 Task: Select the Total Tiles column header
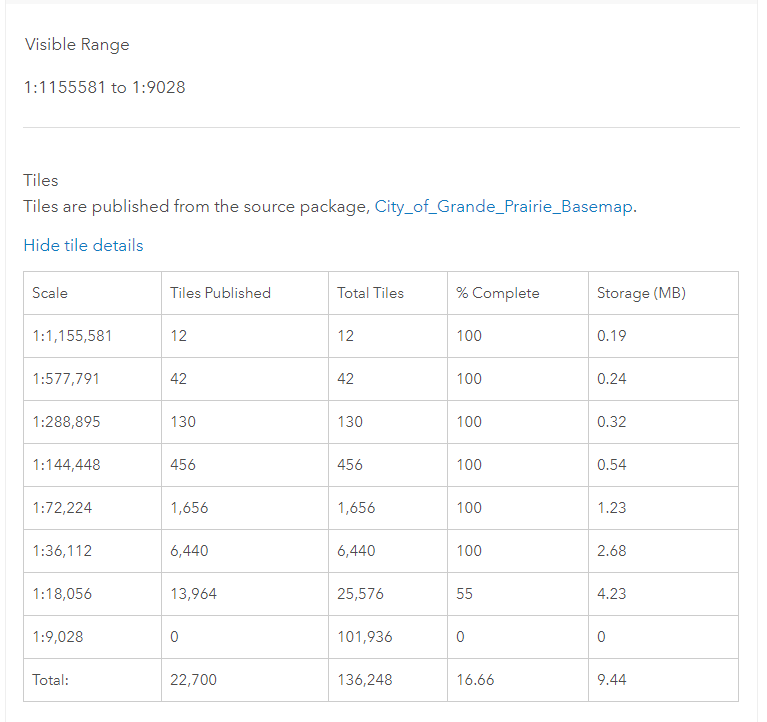[x=388, y=293]
